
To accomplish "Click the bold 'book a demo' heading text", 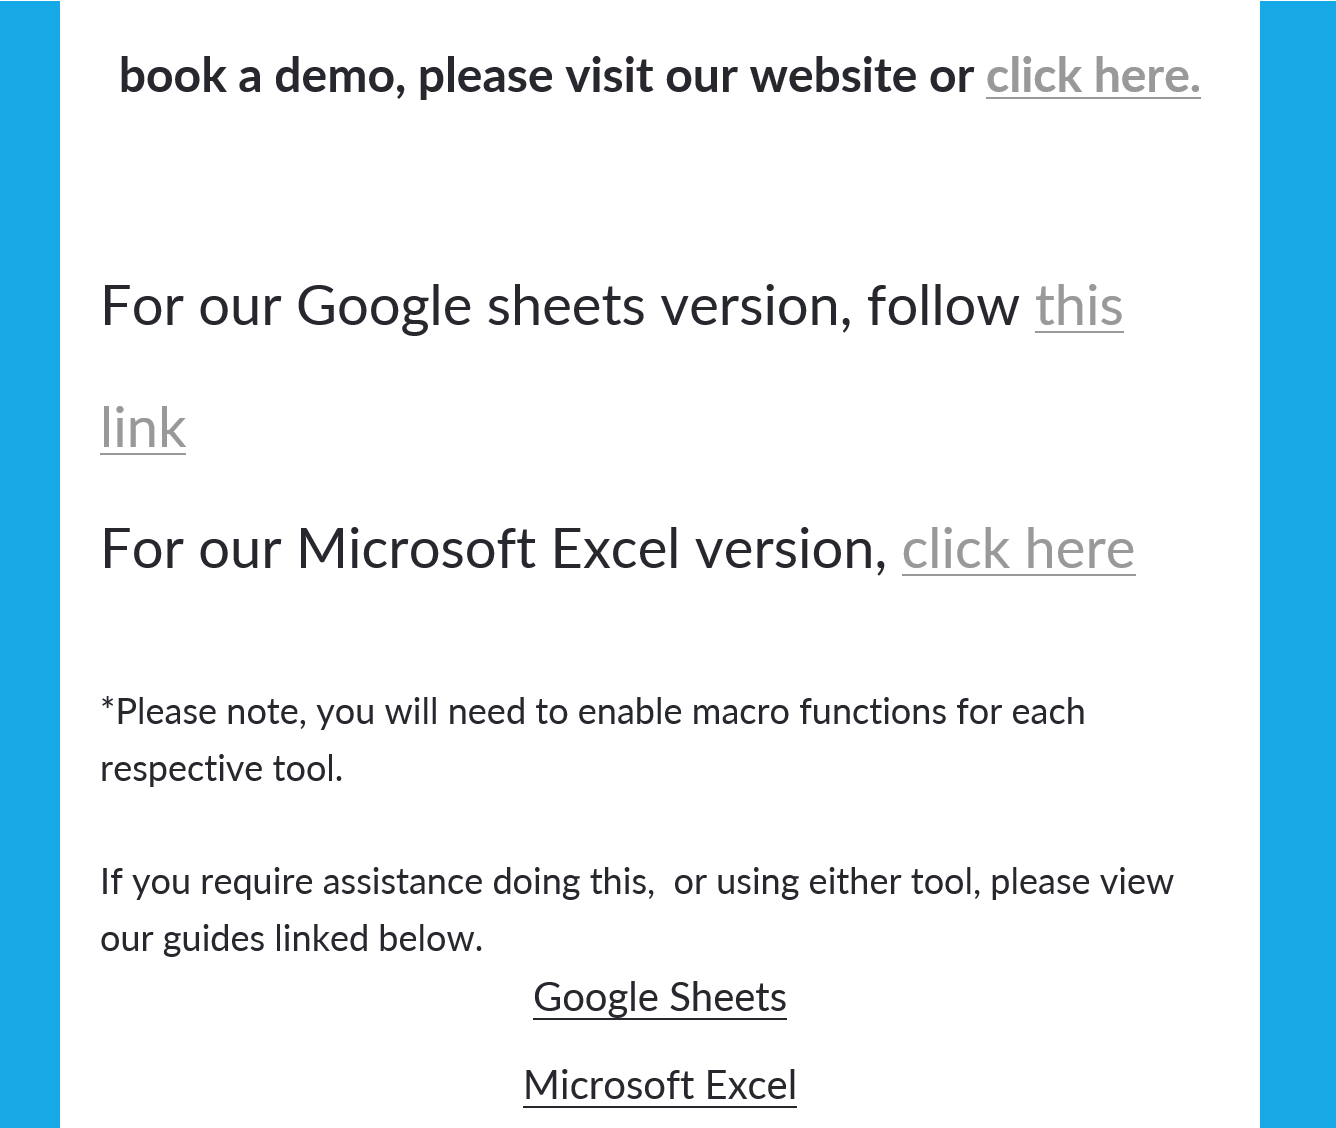I will (260, 76).
